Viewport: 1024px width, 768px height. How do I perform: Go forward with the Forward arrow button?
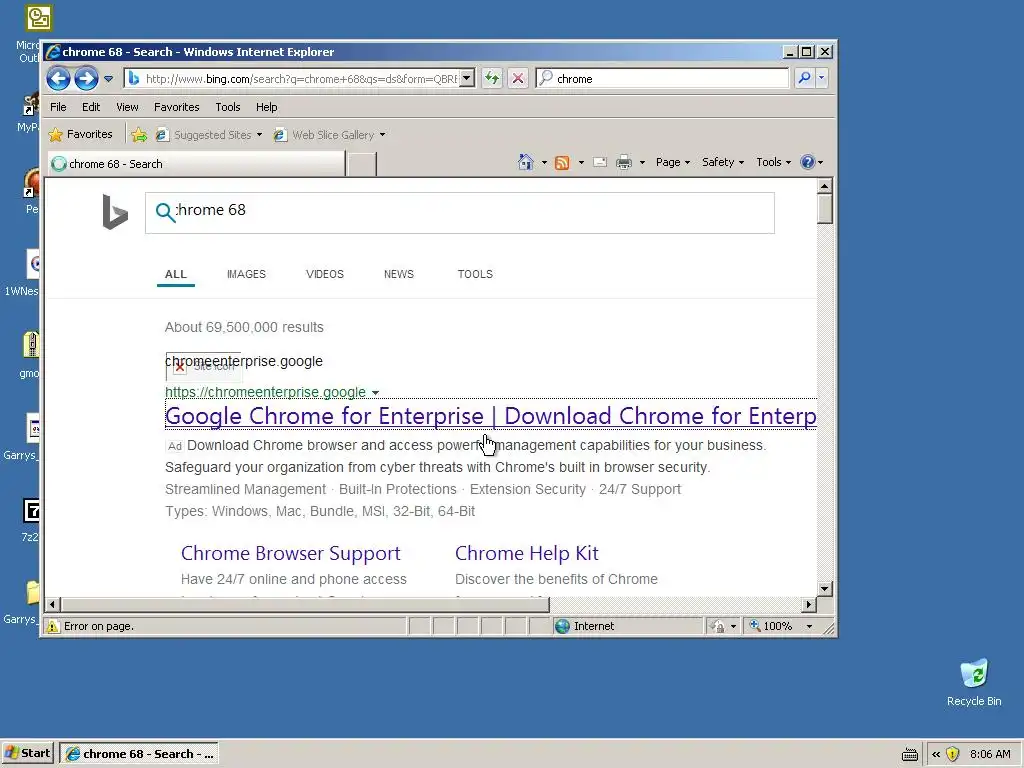point(86,79)
